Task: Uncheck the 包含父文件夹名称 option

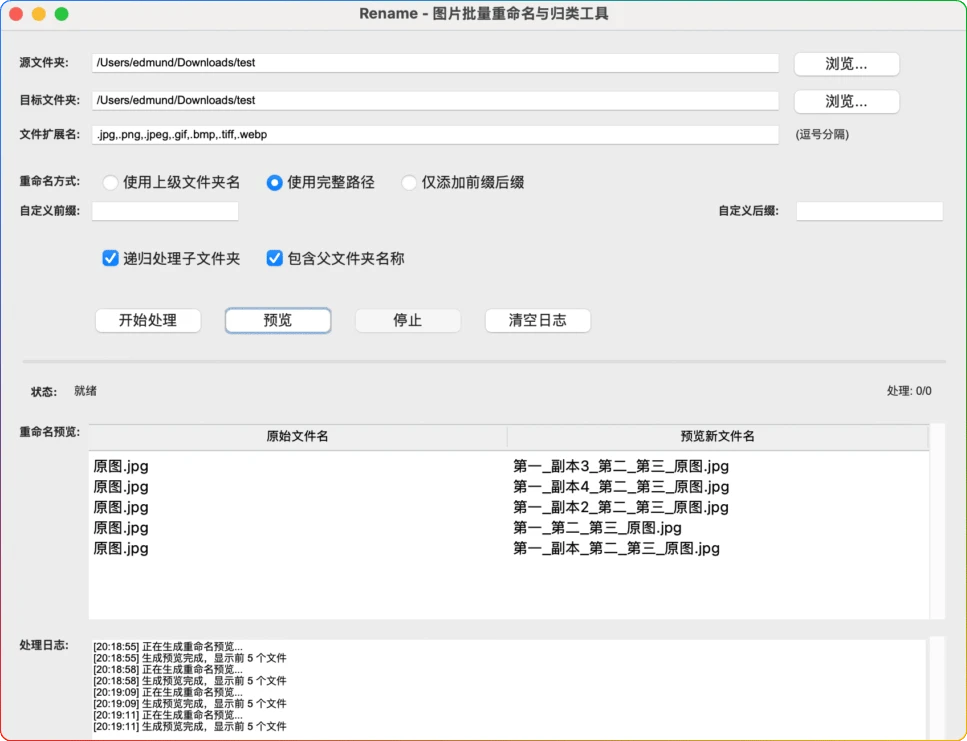Action: tap(274, 258)
